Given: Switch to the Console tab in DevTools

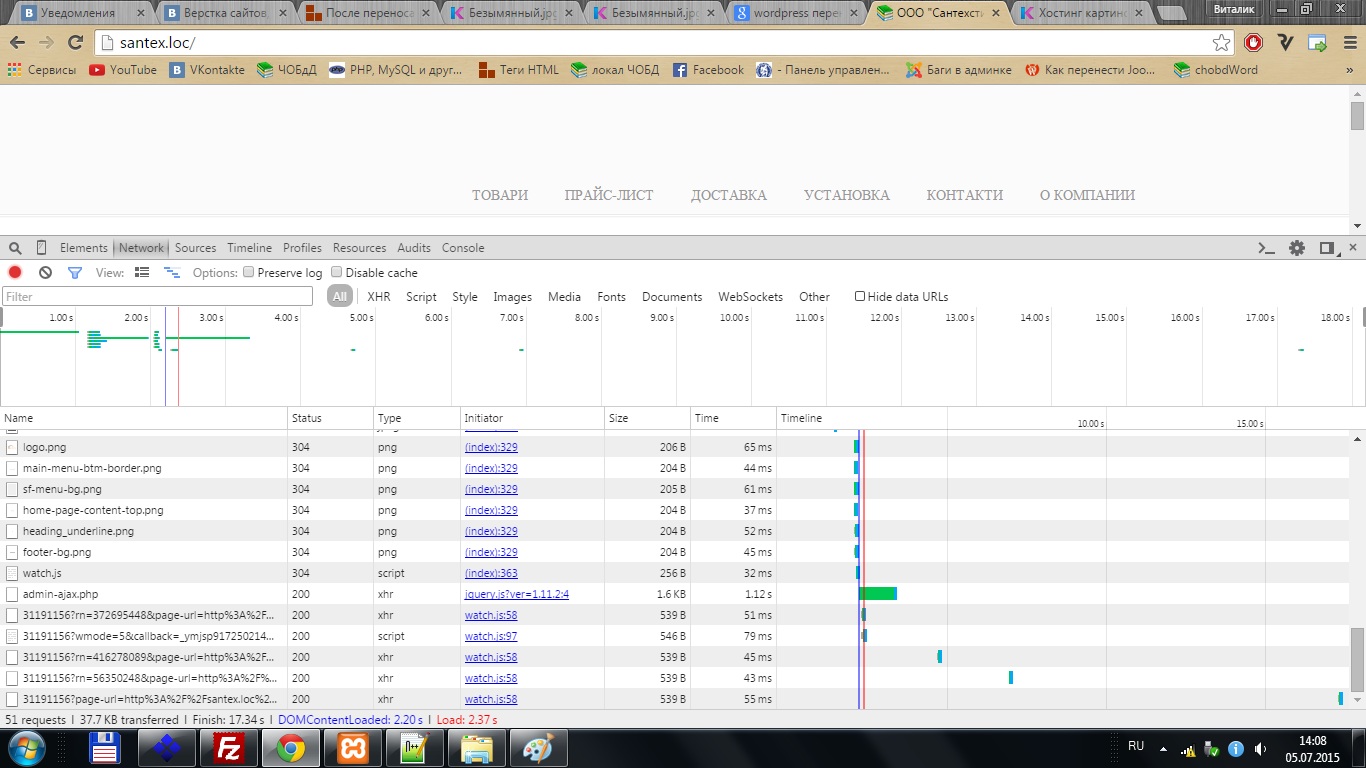Looking at the screenshot, I should (463, 248).
